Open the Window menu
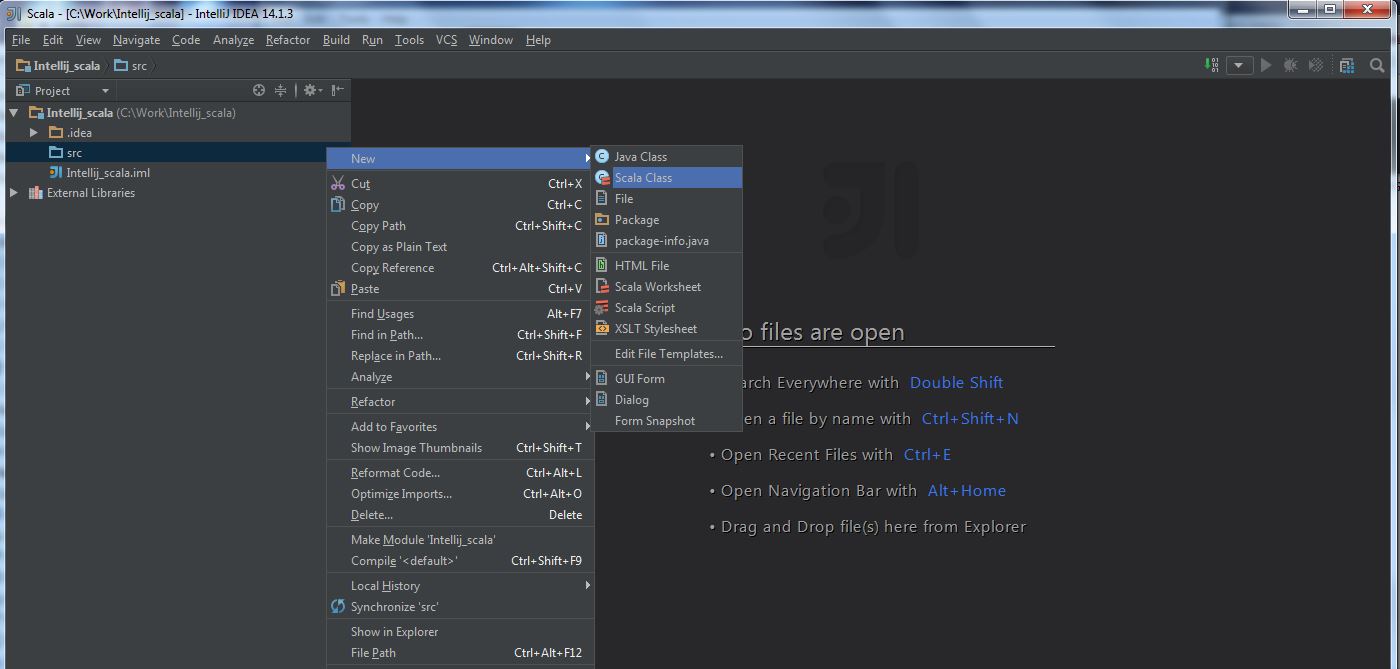The height and width of the screenshot is (669, 1400). point(491,40)
